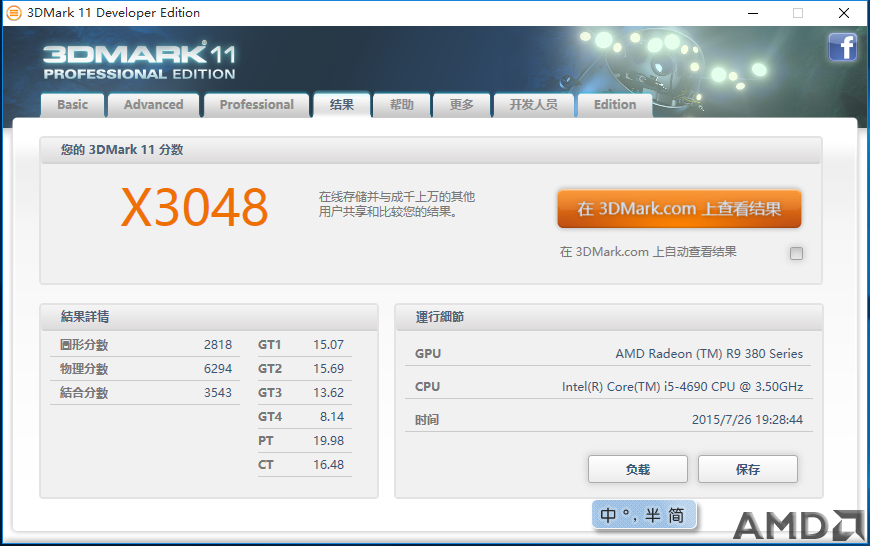Click the 保存 button
Screen dimensions: 870x546
point(747,469)
